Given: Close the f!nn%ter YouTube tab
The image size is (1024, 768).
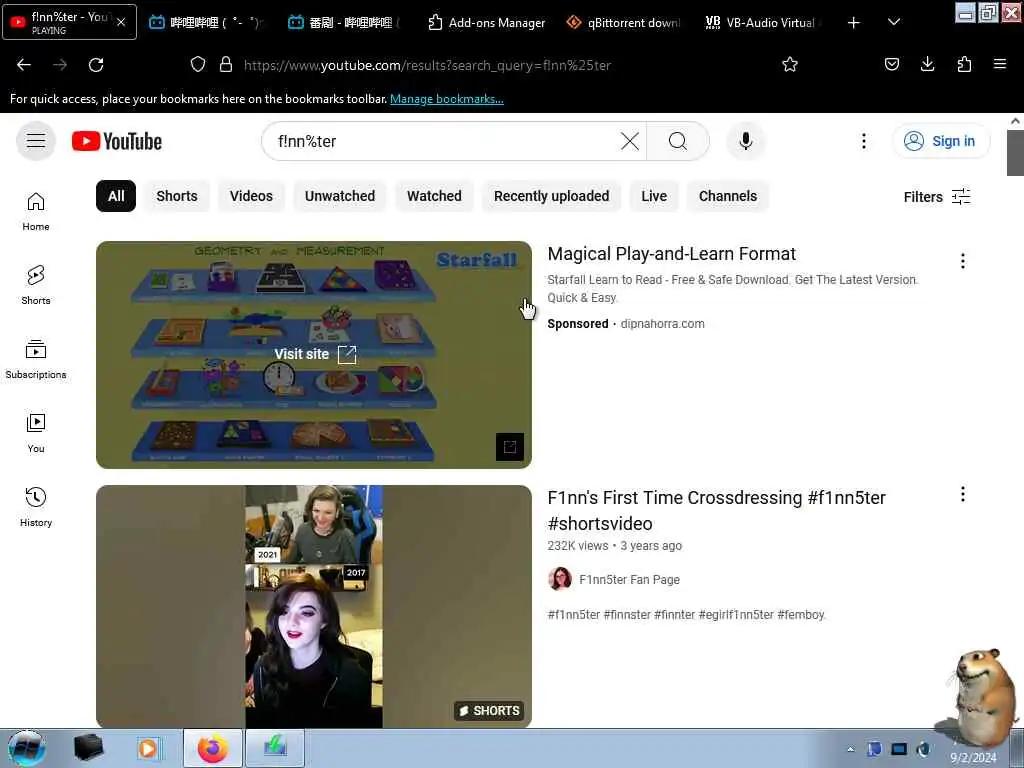Looking at the screenshot, I should click(121, 22).
